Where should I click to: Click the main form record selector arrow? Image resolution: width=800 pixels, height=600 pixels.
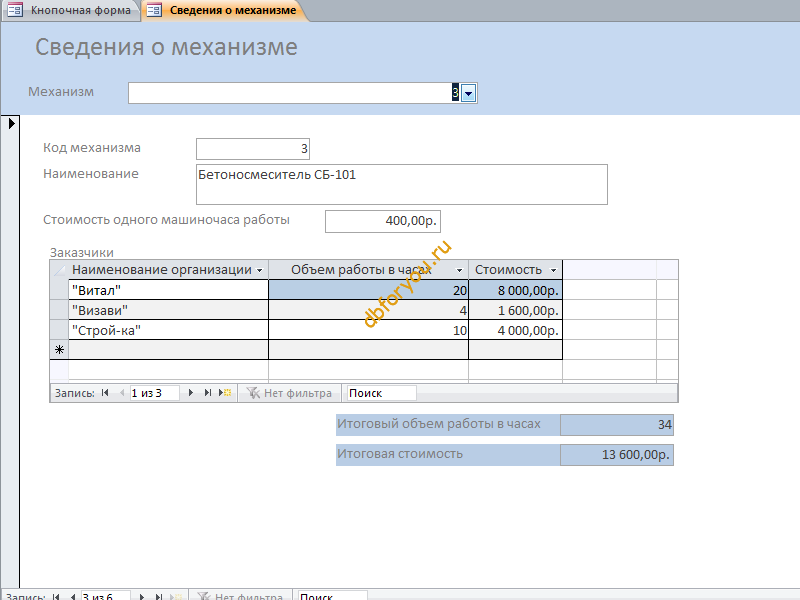click(11, 123)
